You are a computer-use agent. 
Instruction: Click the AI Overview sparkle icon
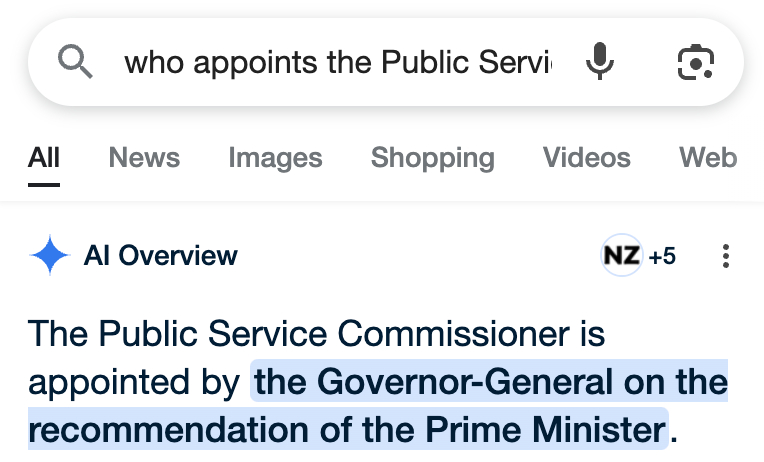49,256
